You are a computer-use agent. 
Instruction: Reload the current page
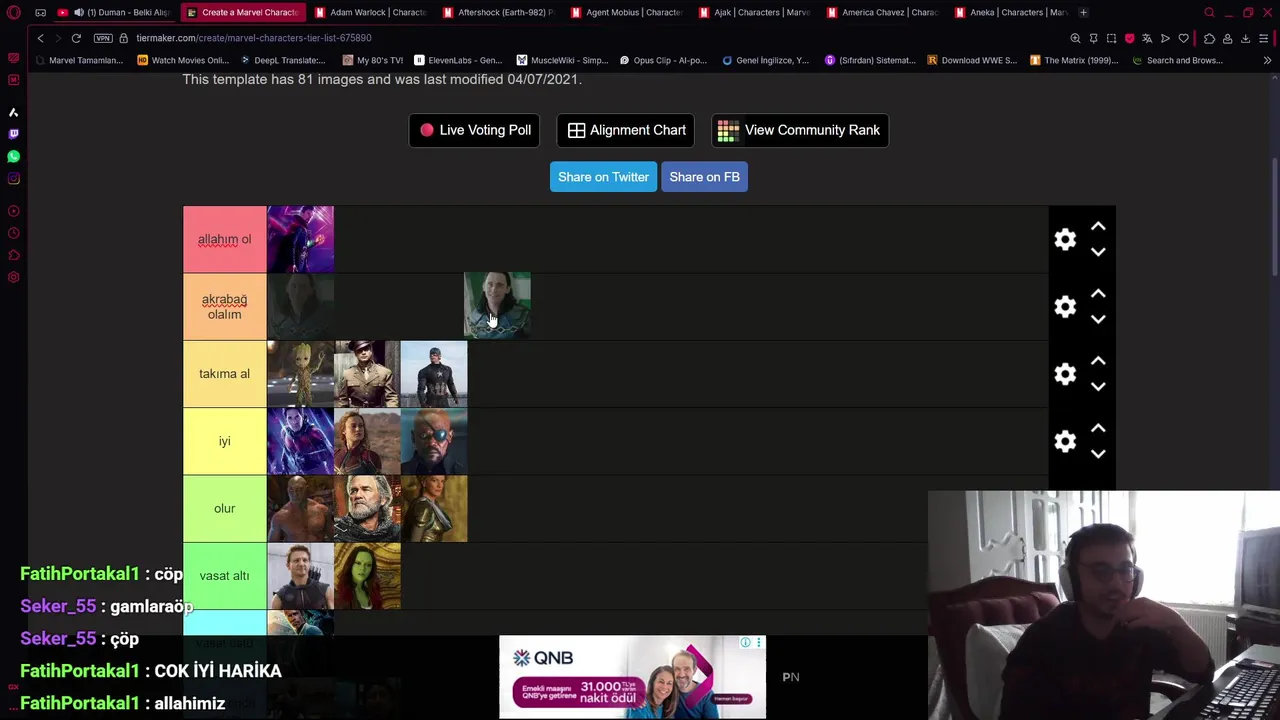pyautogui.click(x=76, y=38)
